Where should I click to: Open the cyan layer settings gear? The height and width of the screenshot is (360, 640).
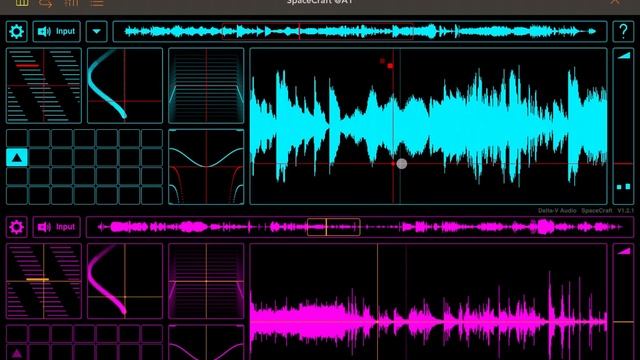click(x=17, y=31)
